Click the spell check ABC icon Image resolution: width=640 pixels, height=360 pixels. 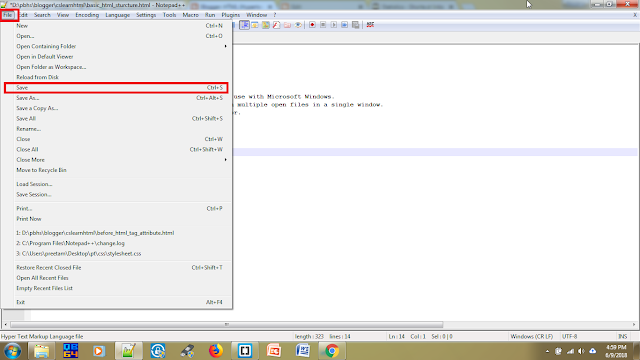click(370, 25)
